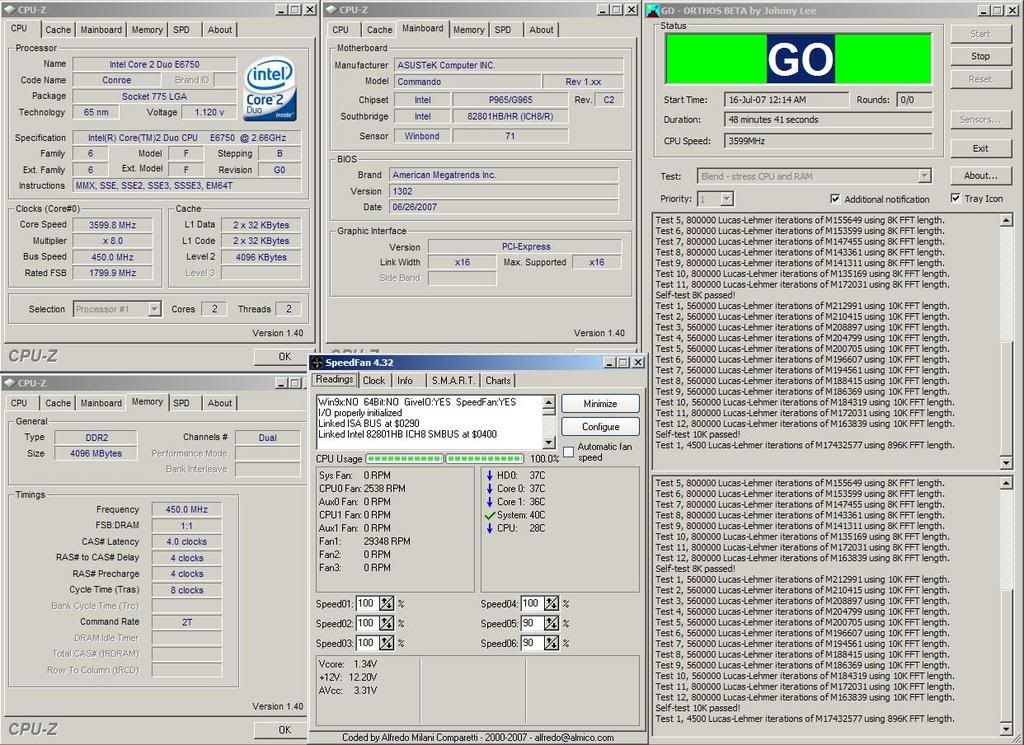Screen dimensions: 1024x745
Task: Click the 3599MHz CPU Speed field in Orthos
Action: point(828,140)
